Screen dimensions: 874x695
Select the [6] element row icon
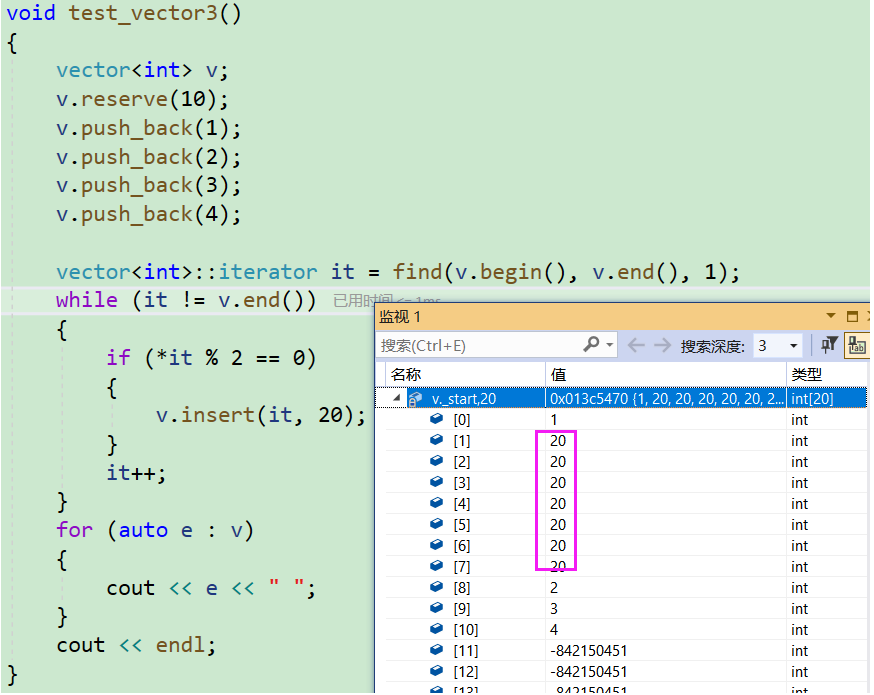(x=436, y=545)
